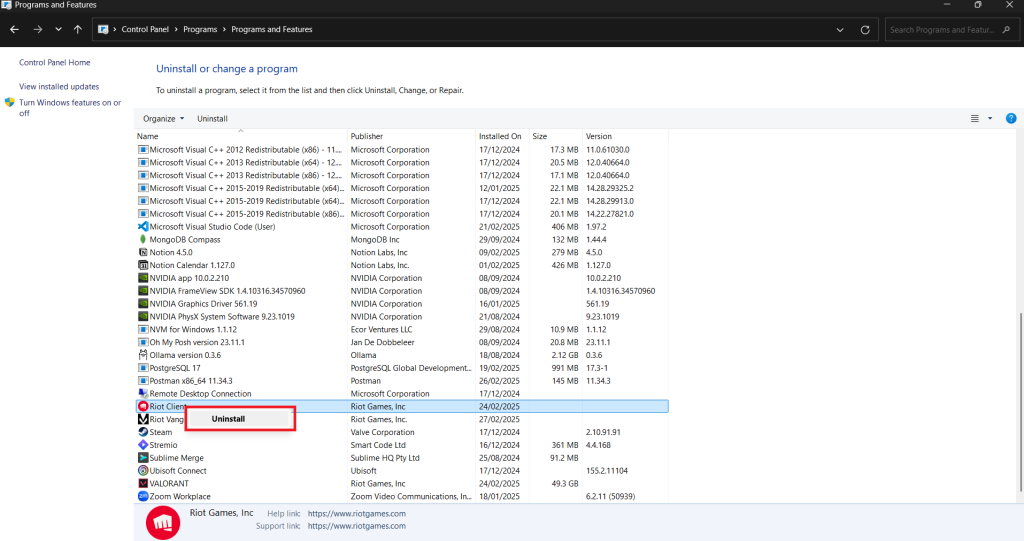Expand the address bar history dropdown
This screenshot has width=1024, height=541.
(x=840, y=29)
